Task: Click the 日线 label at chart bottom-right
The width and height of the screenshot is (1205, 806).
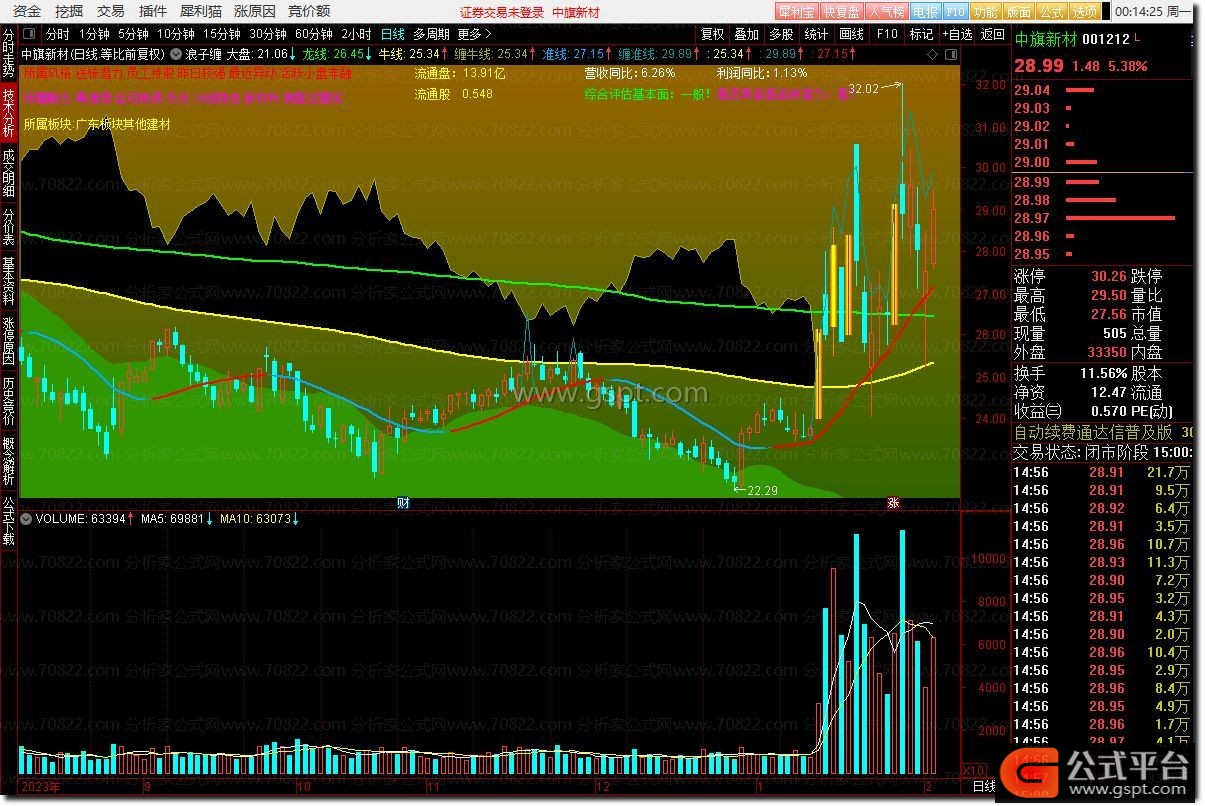Action: click(x=985, y=788)
